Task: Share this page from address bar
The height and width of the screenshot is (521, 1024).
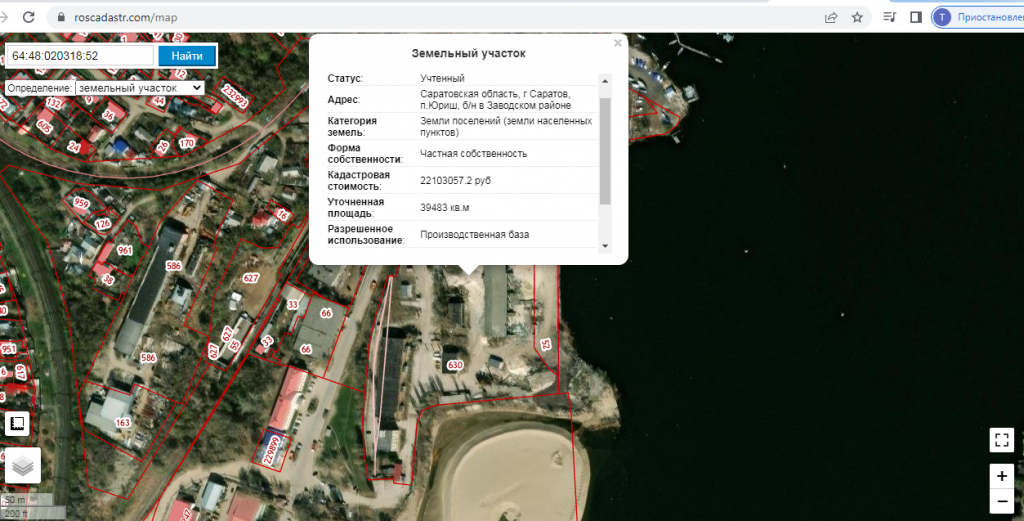Action: 831,17
